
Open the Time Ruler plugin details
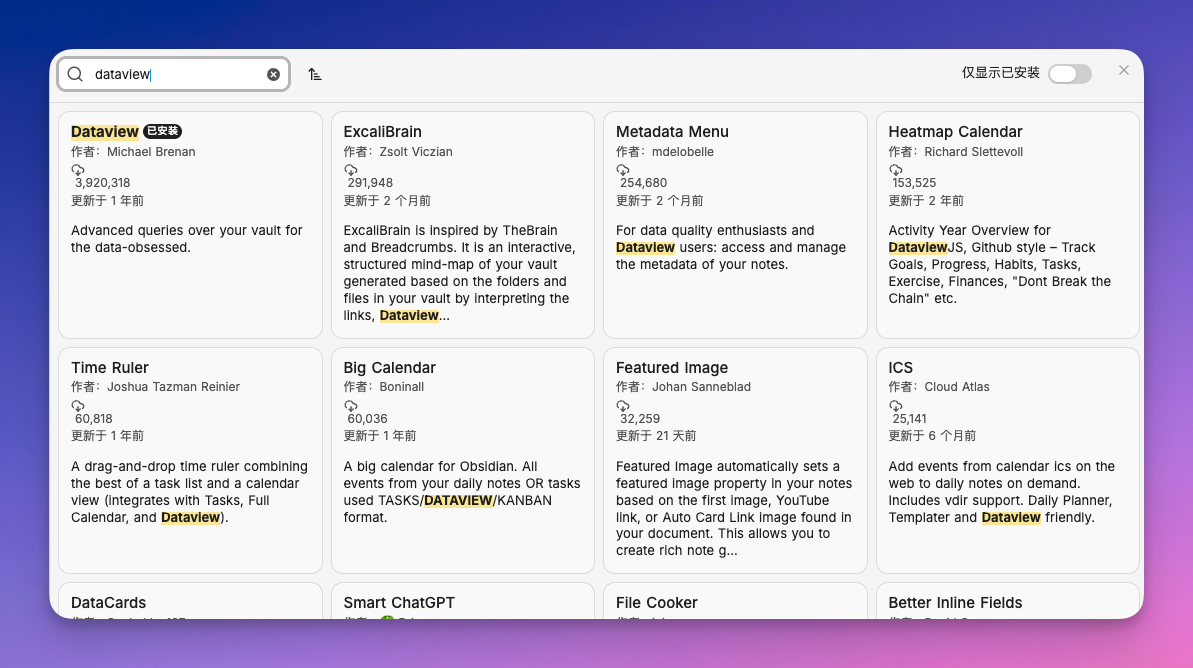(190, 460)
